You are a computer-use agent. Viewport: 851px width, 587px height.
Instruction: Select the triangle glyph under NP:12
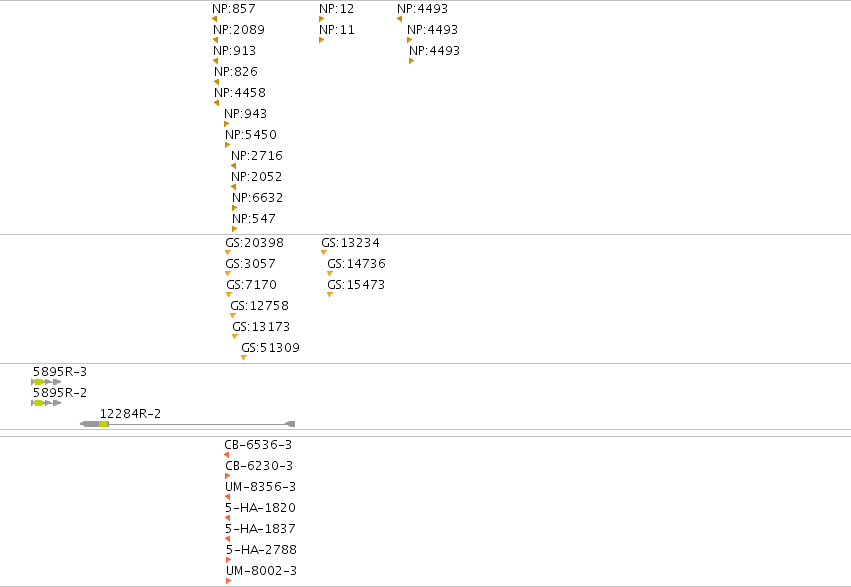click(321, 19)
